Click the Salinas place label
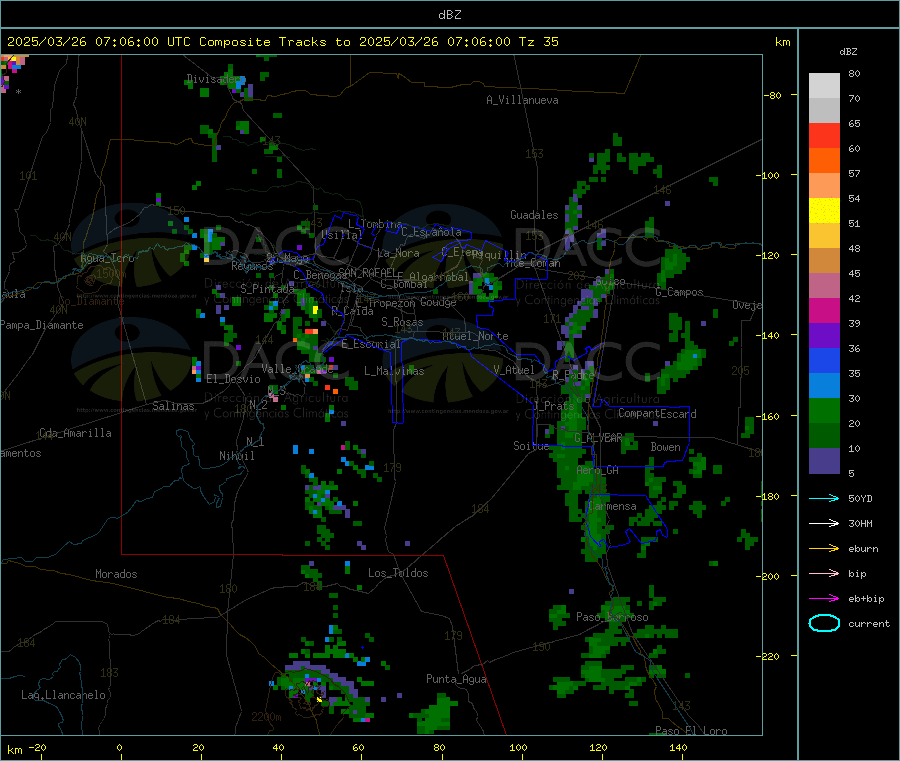900x761 pixels. (173, 406)
